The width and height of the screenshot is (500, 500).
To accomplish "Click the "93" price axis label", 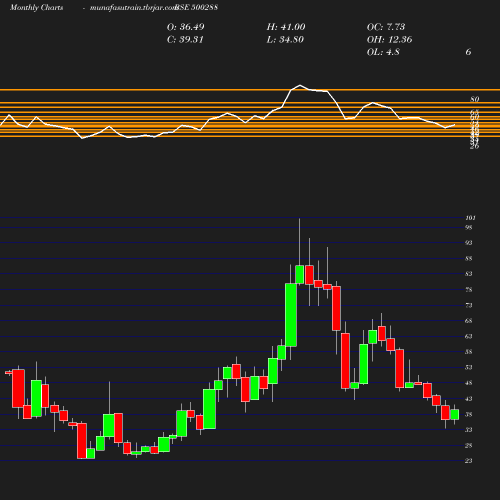I will point(469,243).
